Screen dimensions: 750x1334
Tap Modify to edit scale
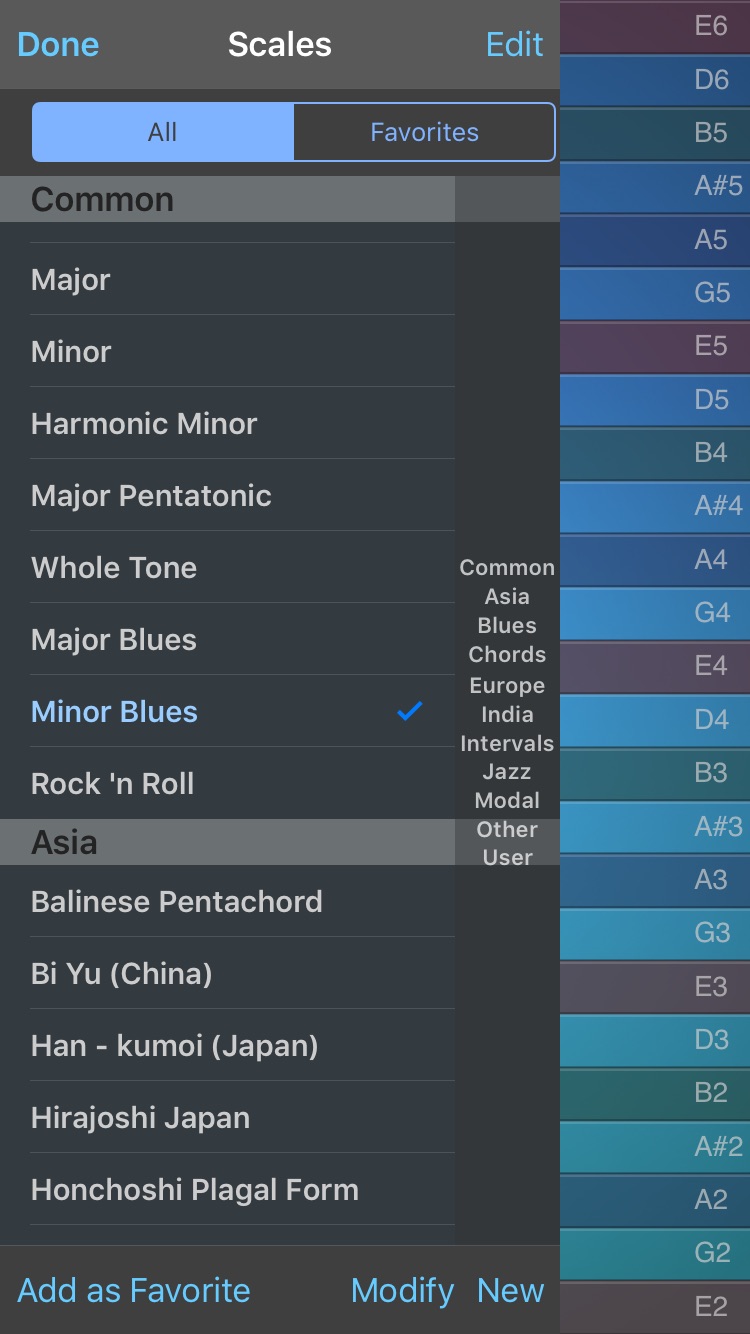pyautogui.click(x=402, y=1290)
